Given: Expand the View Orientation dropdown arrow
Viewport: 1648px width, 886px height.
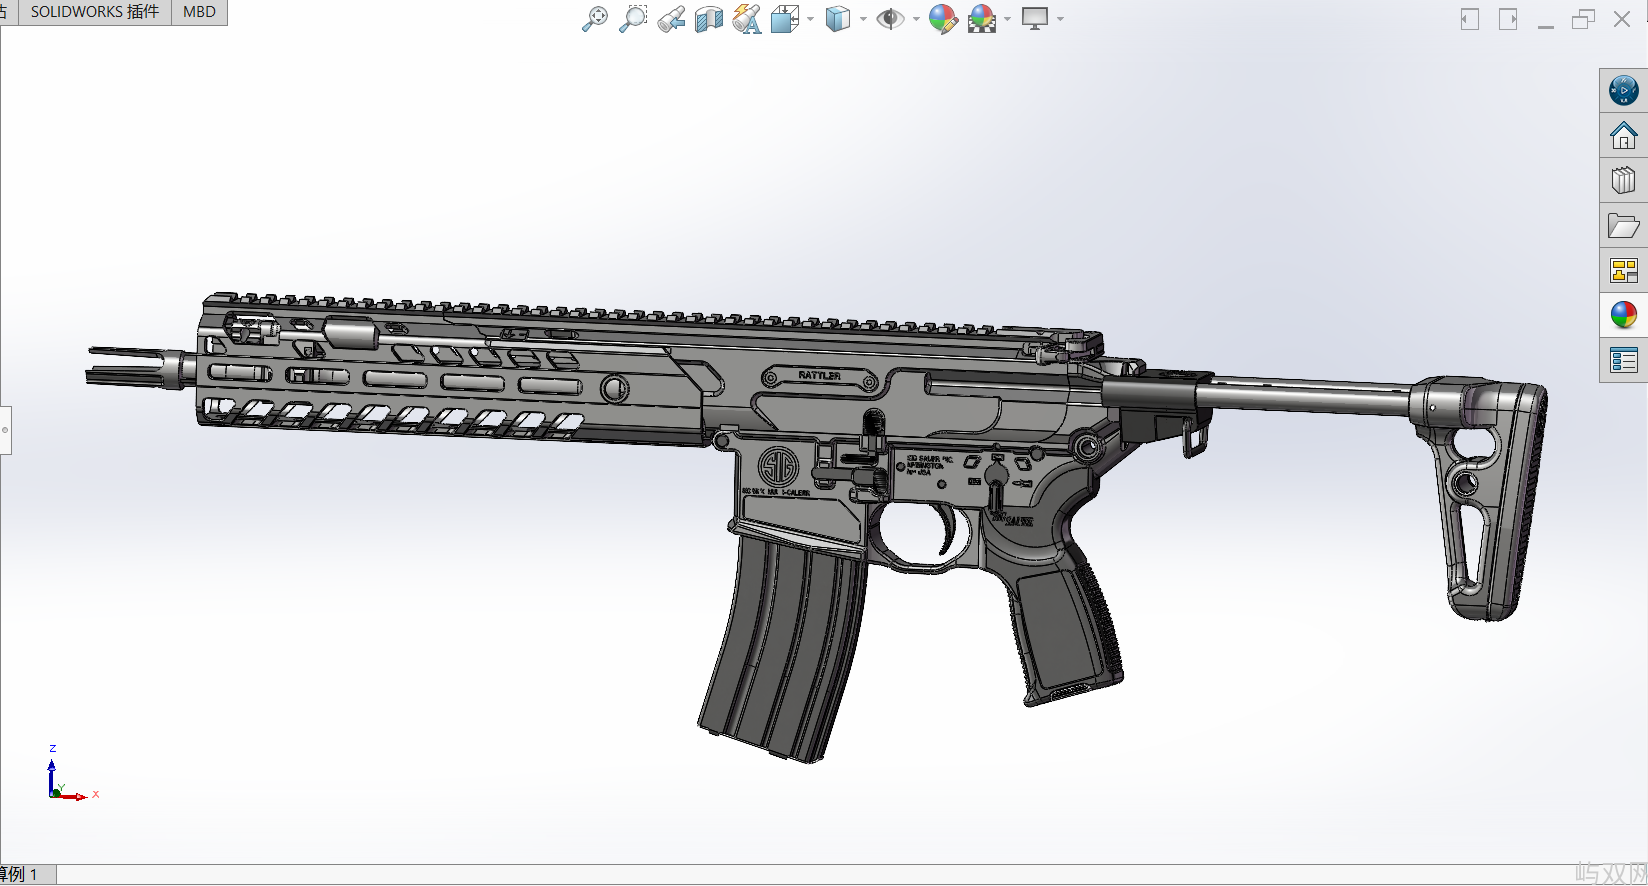Looking at the screenshot, I should coord(810,19).
